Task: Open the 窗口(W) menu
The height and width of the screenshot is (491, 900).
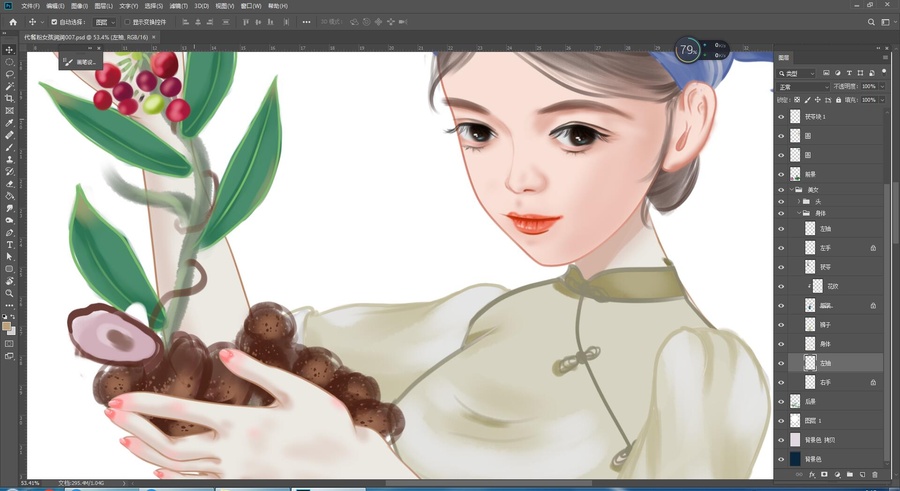Action: point(251,6)
